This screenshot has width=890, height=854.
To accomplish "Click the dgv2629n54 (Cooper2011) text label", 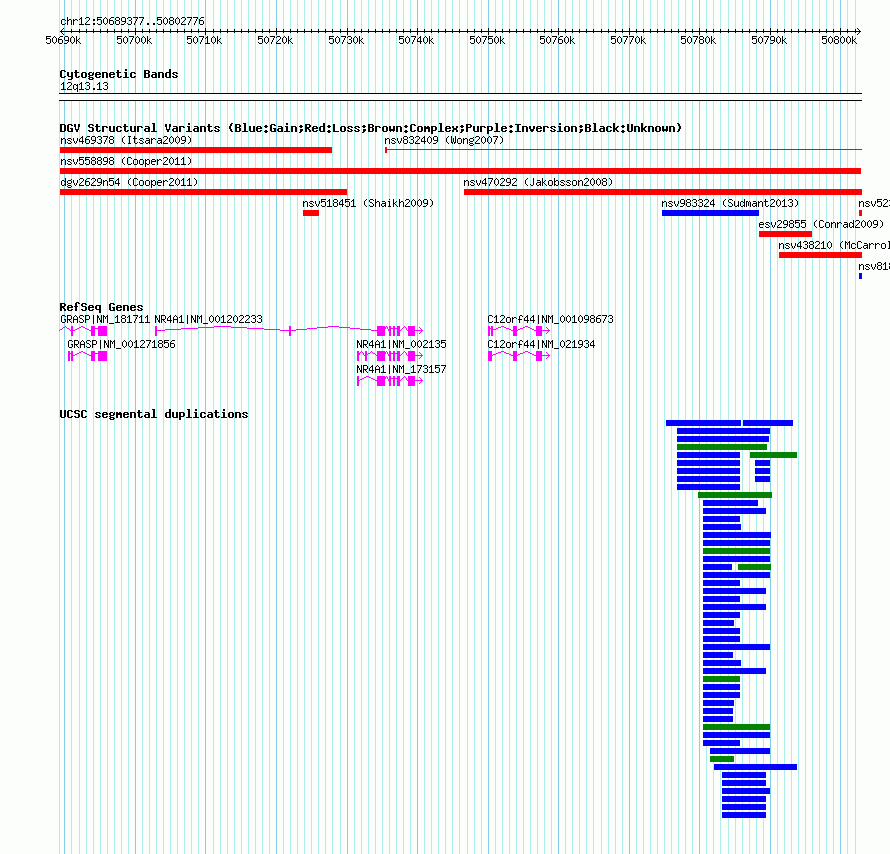I will tap(129, 182).
